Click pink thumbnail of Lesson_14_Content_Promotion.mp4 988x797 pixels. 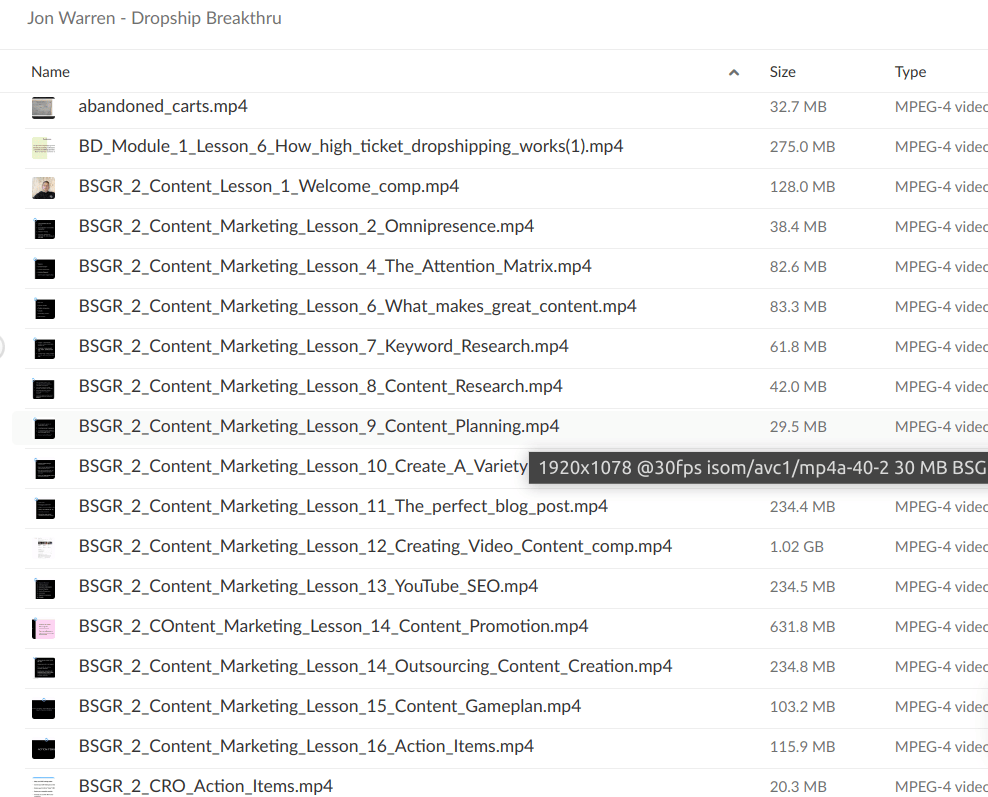point(43,627)
